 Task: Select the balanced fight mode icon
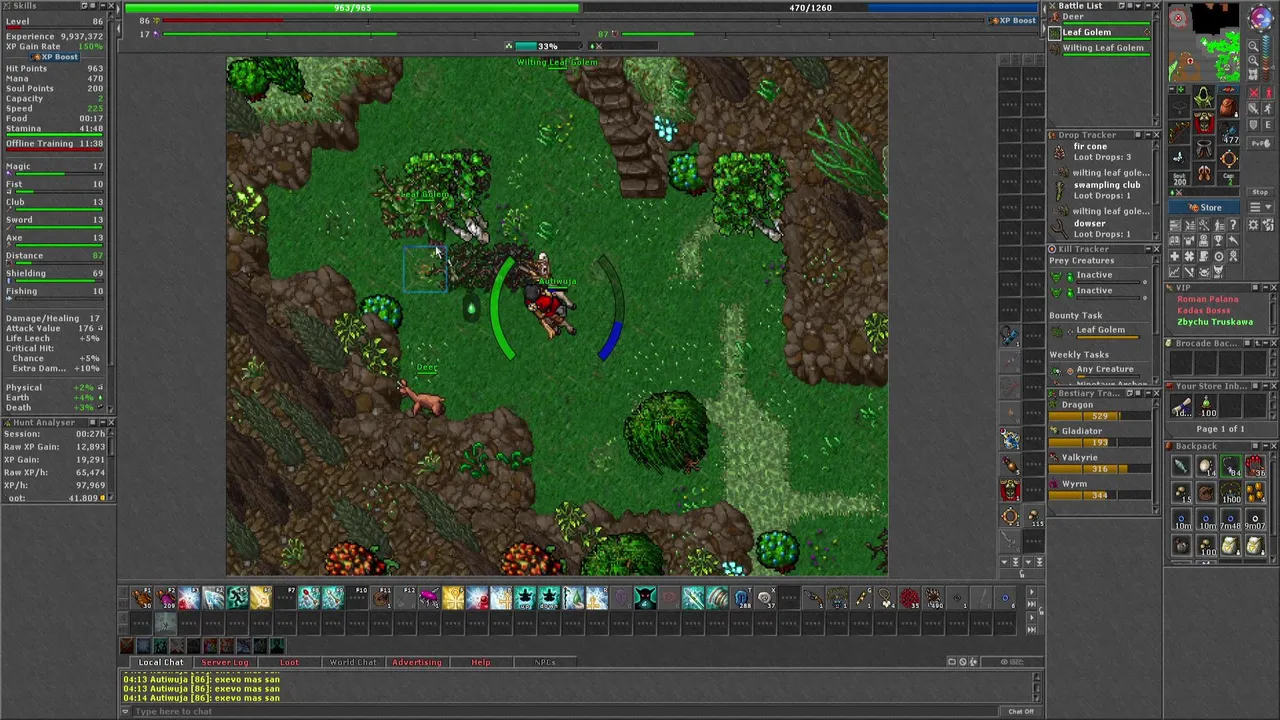(x=1254, y=108)
